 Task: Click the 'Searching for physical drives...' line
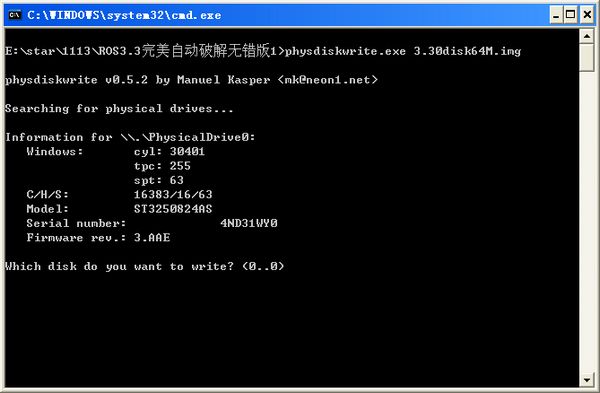click(119, 109)
